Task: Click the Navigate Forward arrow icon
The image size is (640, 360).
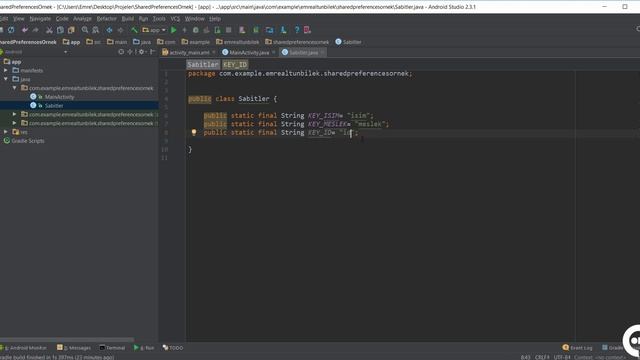Action: pyautogui.click(x=120, y=30)
